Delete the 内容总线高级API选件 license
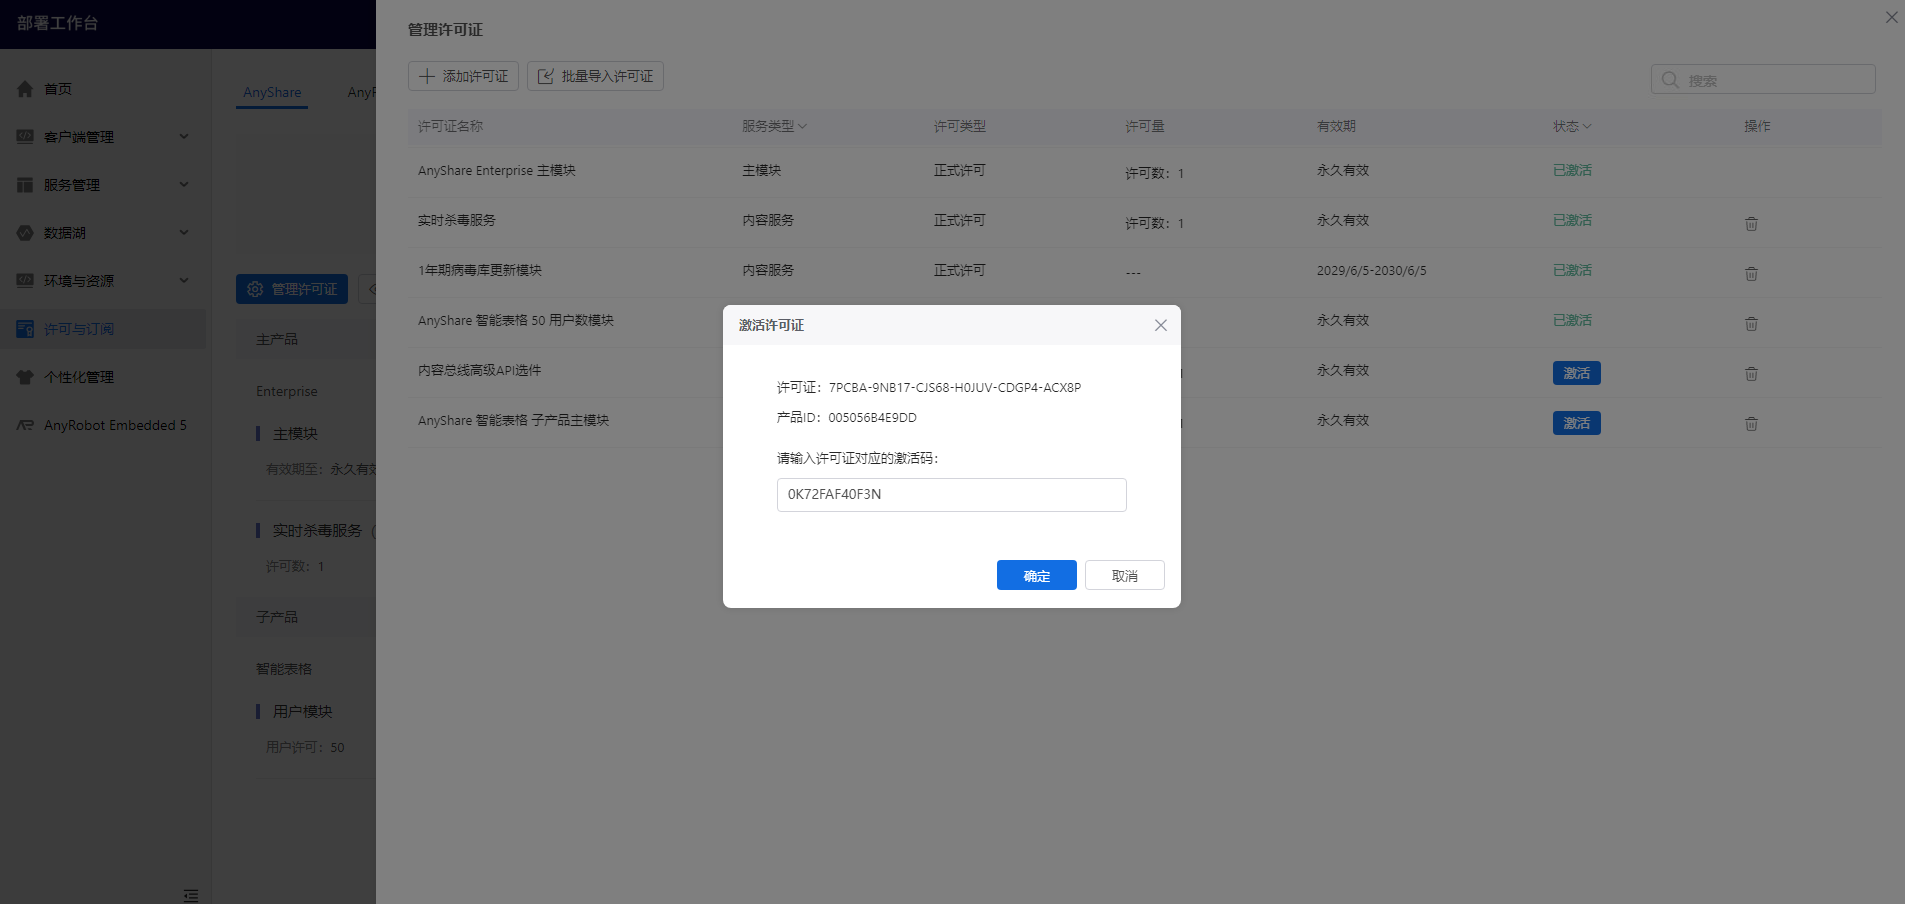This screenshot has height=904, width=1905. click(x=1751, y=373)
